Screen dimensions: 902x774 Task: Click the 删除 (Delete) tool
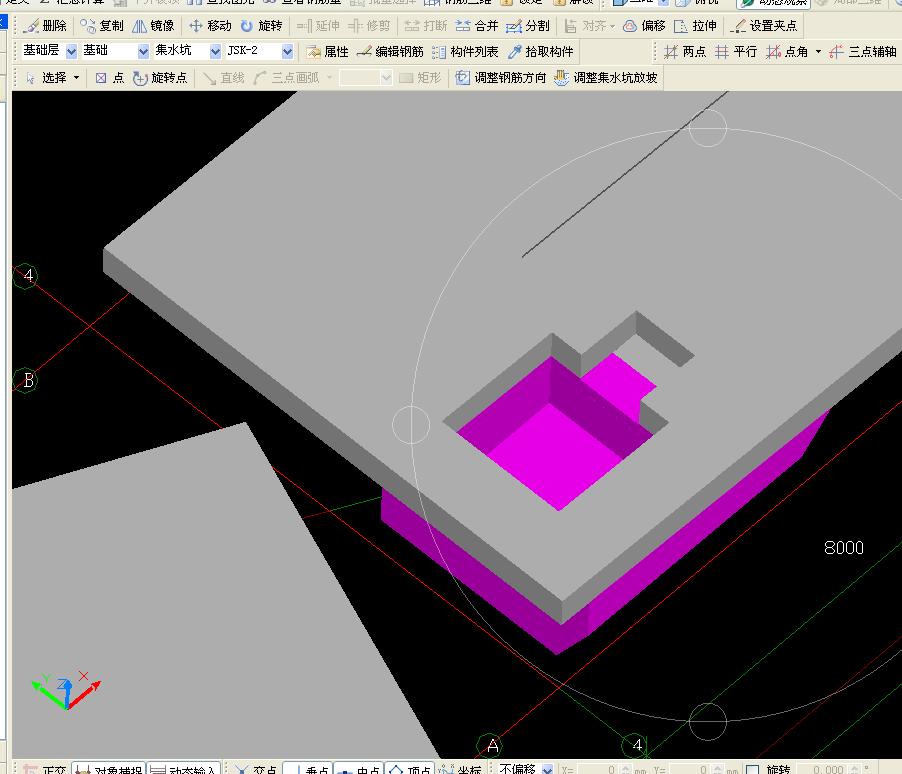coord(46,26)
